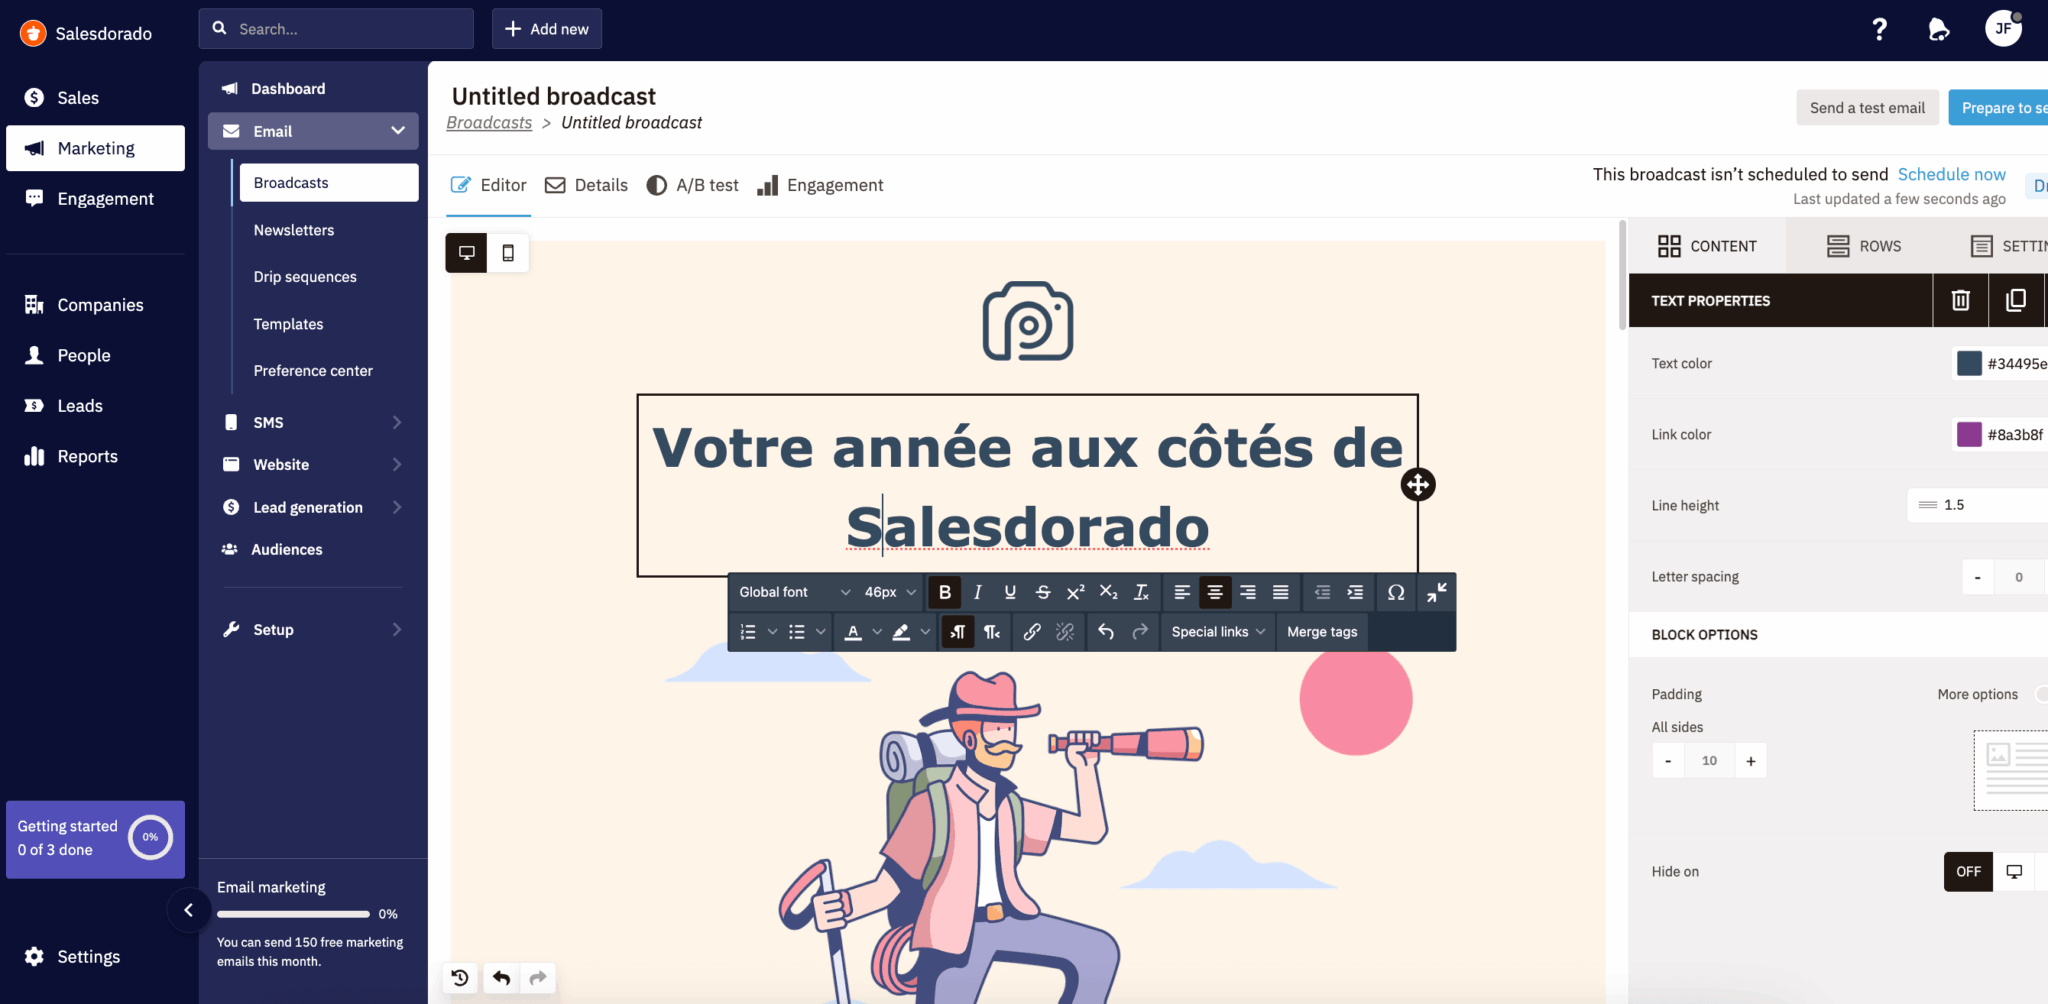2048x1004 pixels.
Task: Switch to mobile preview mode
Action: point(508,253)
